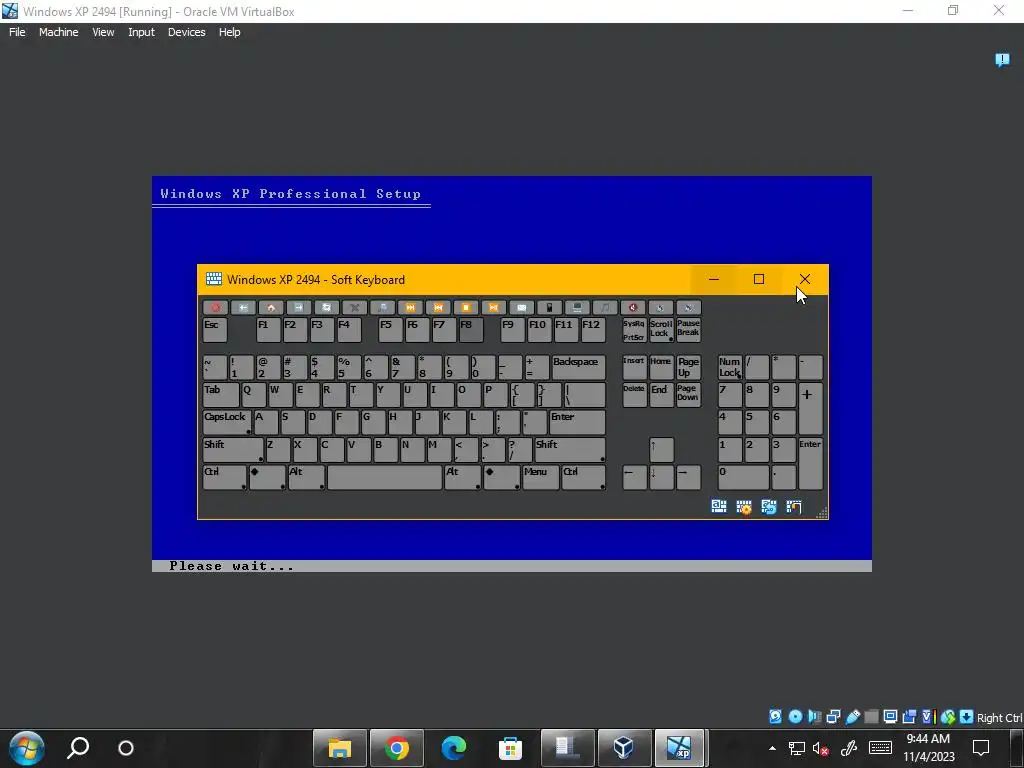This screenshot has width=1024, height=768.
Task: Toggle the CapsLock key on soft keyboard
Action: pos(227,422)
